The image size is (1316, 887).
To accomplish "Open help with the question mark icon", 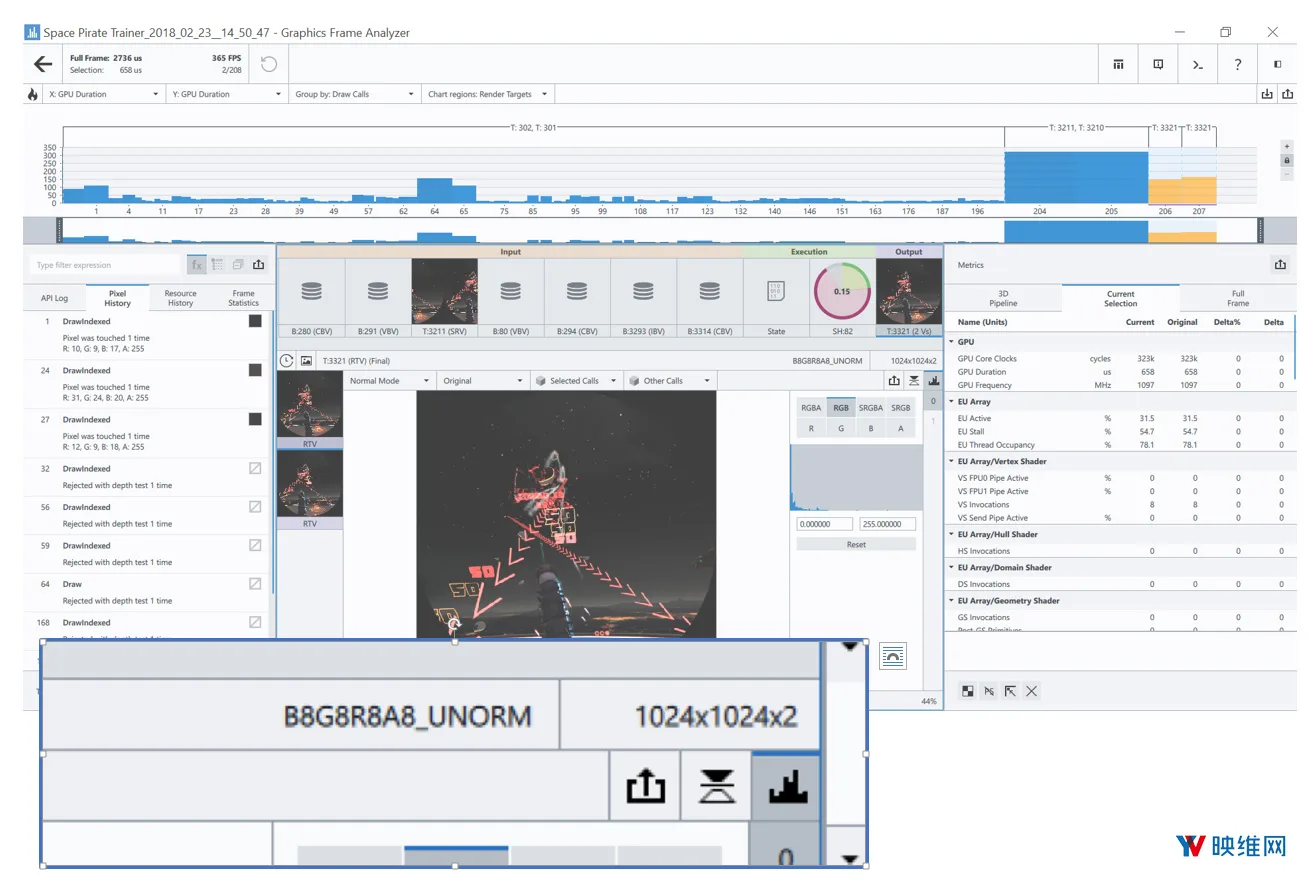I will coord(1237,64).
